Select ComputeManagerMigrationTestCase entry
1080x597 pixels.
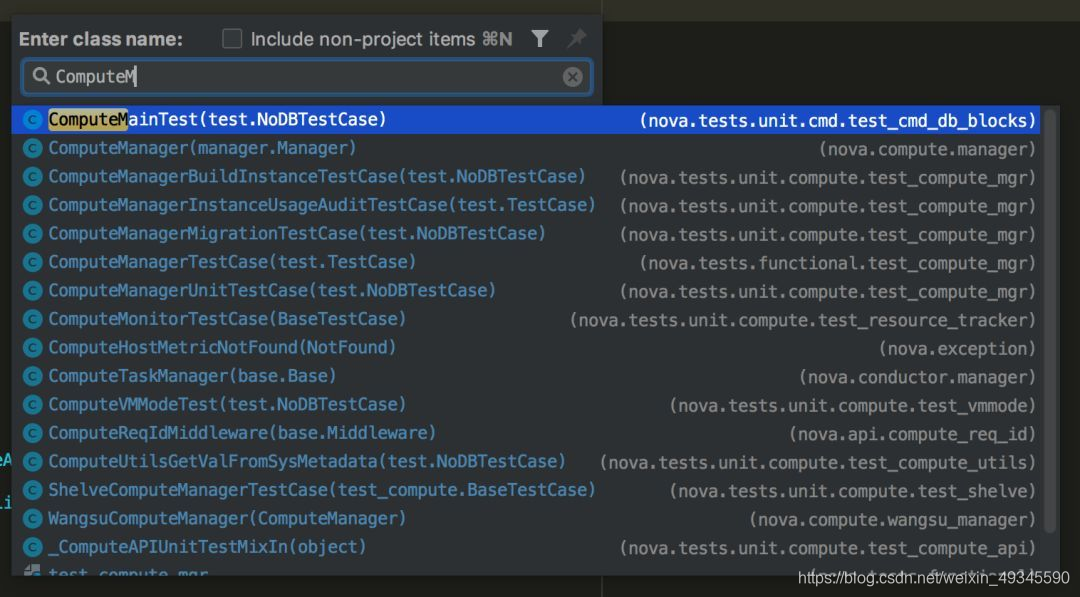(x=297, y=234)
